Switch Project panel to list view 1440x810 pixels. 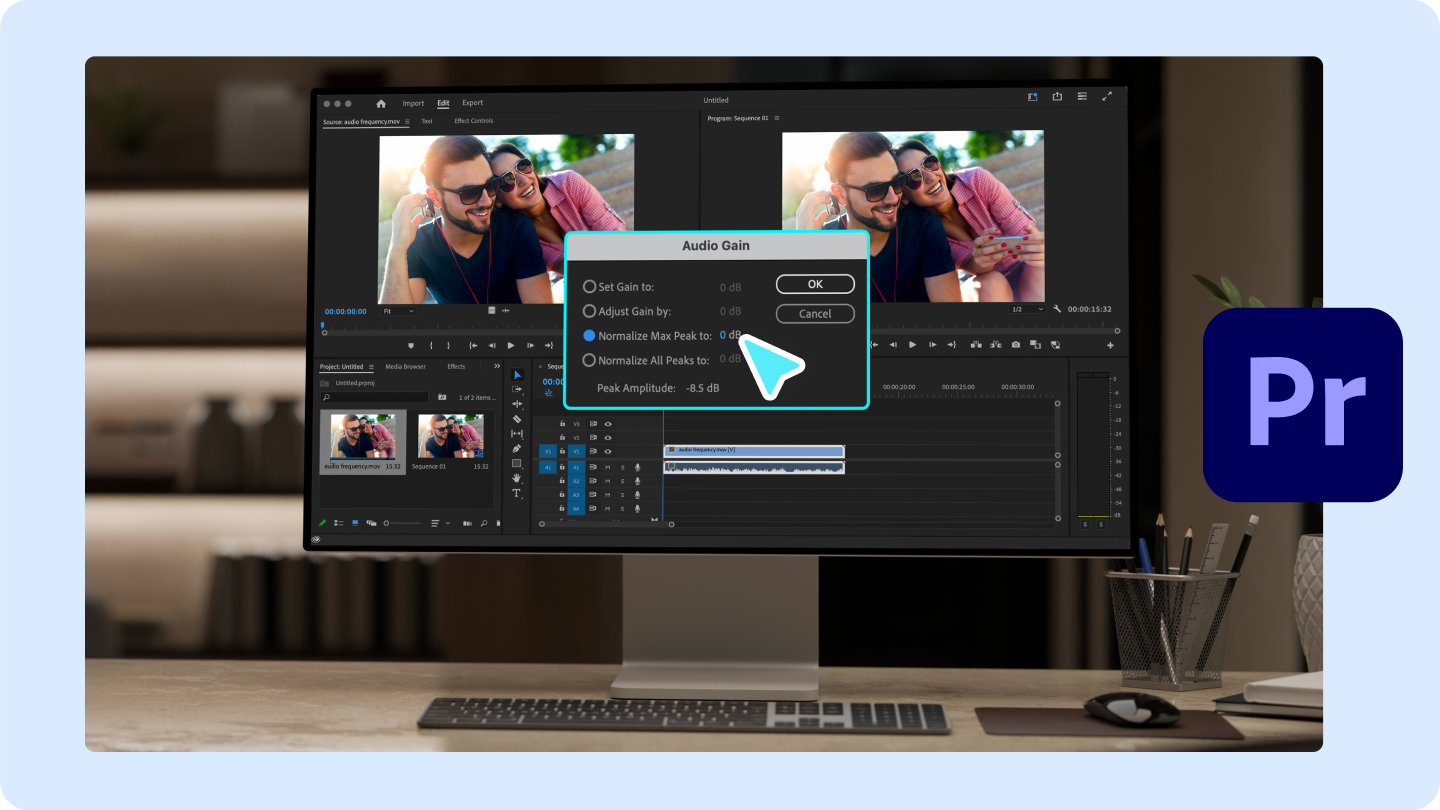click(339, 523)
